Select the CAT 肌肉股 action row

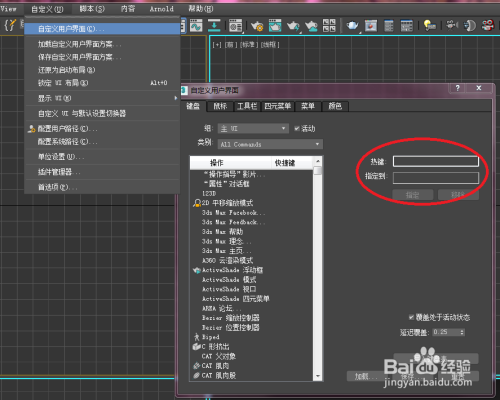(251, 375)
